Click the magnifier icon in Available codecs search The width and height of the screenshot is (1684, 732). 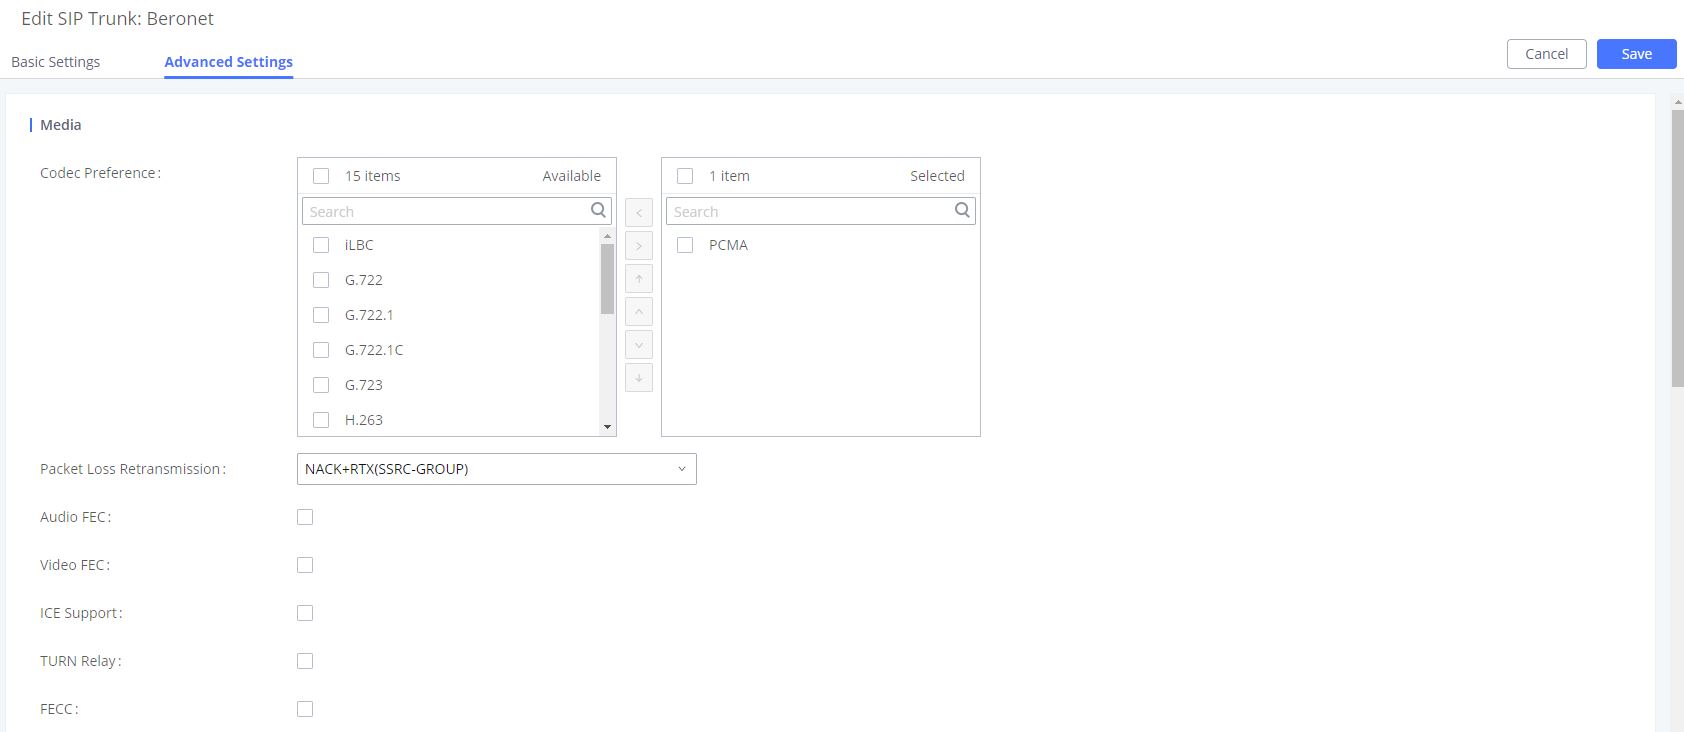click(598, 210)
